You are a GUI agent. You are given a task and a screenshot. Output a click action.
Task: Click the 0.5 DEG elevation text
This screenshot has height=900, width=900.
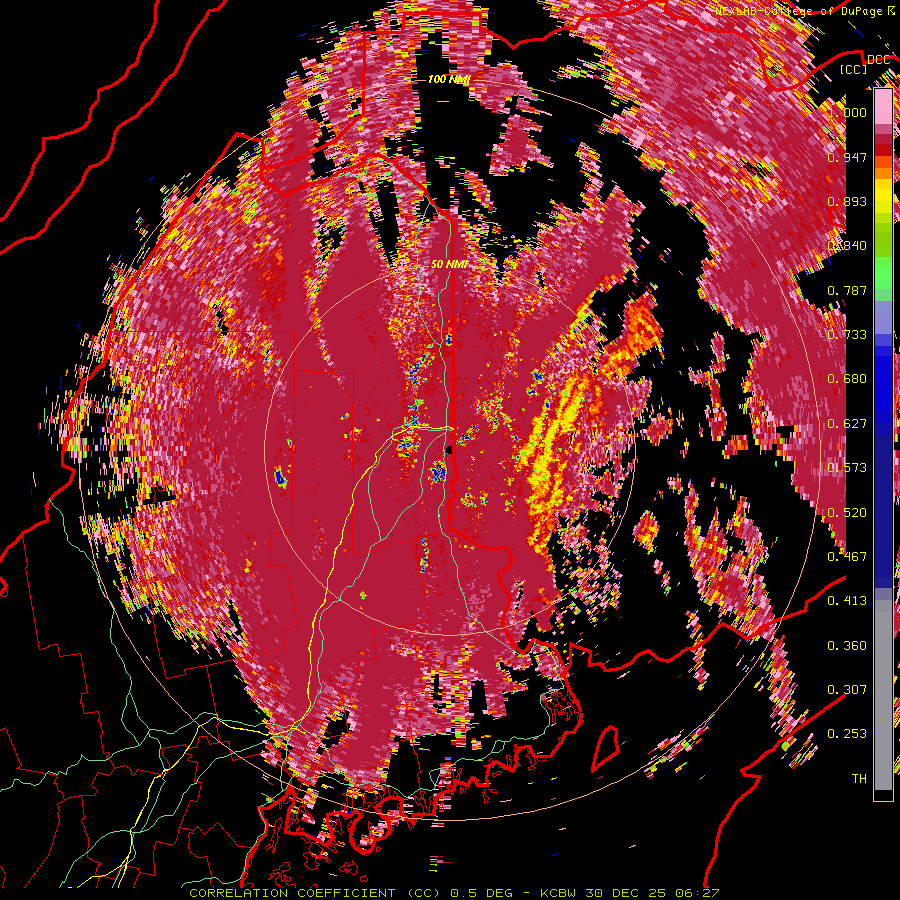click(481, 893)
